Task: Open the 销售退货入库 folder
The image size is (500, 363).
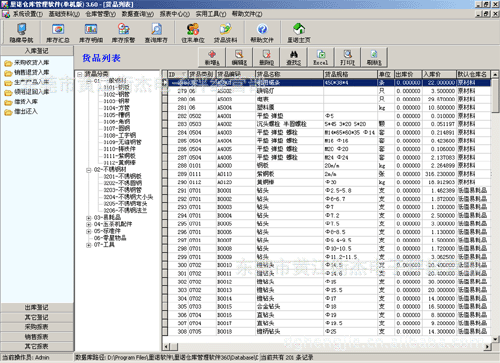Action: click(27, 72)
